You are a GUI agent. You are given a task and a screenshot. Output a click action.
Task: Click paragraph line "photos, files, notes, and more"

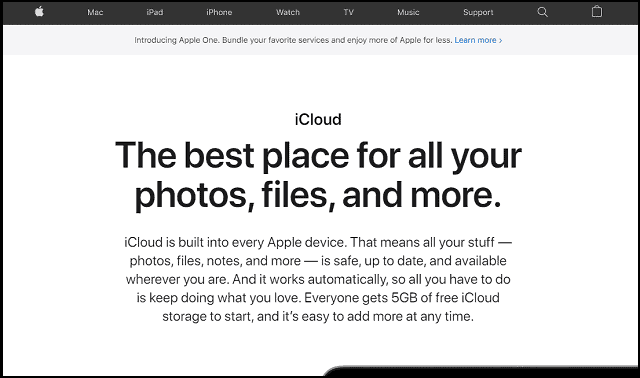click(318, 260)
